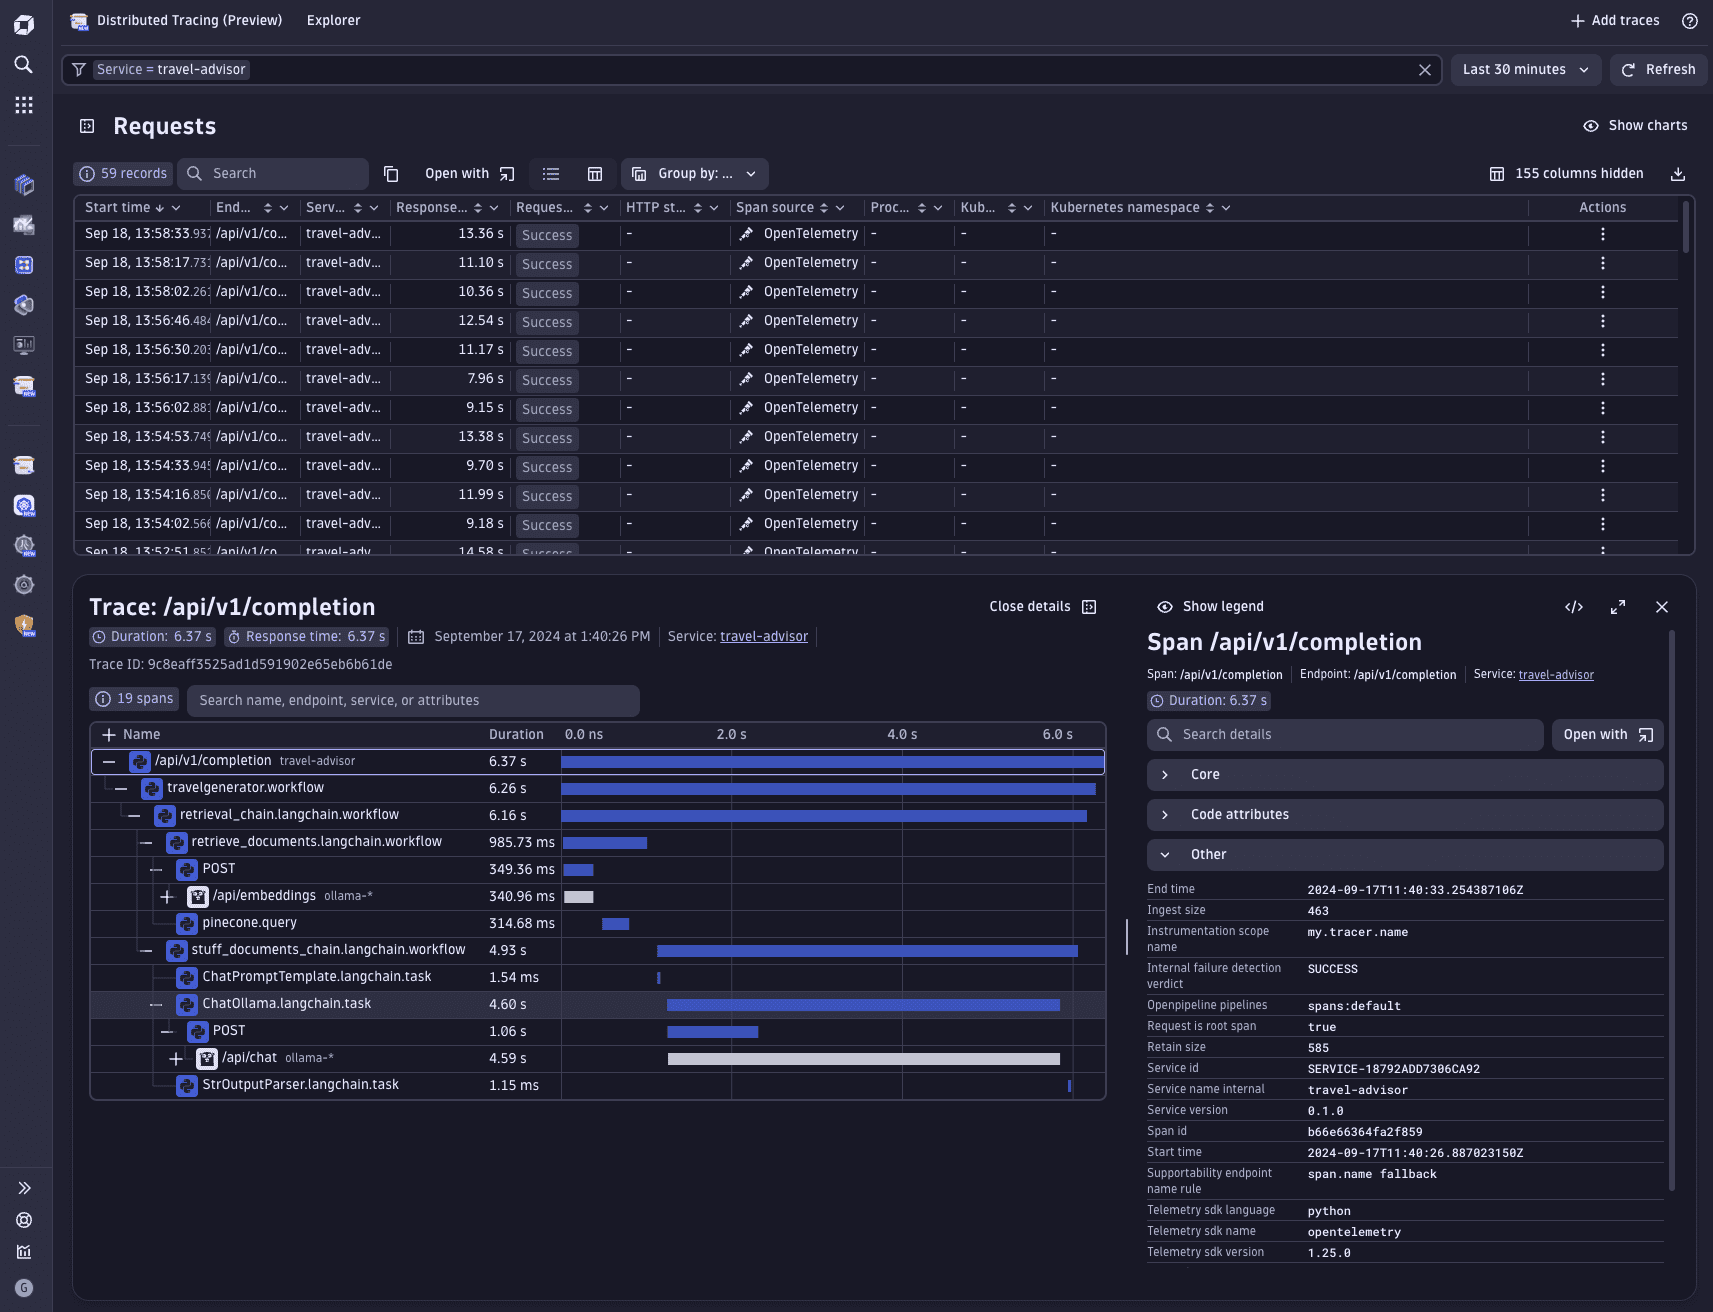Open the Group by dropdown
This screenshot has height=1312, width=1713.
[x=695, y=174]
